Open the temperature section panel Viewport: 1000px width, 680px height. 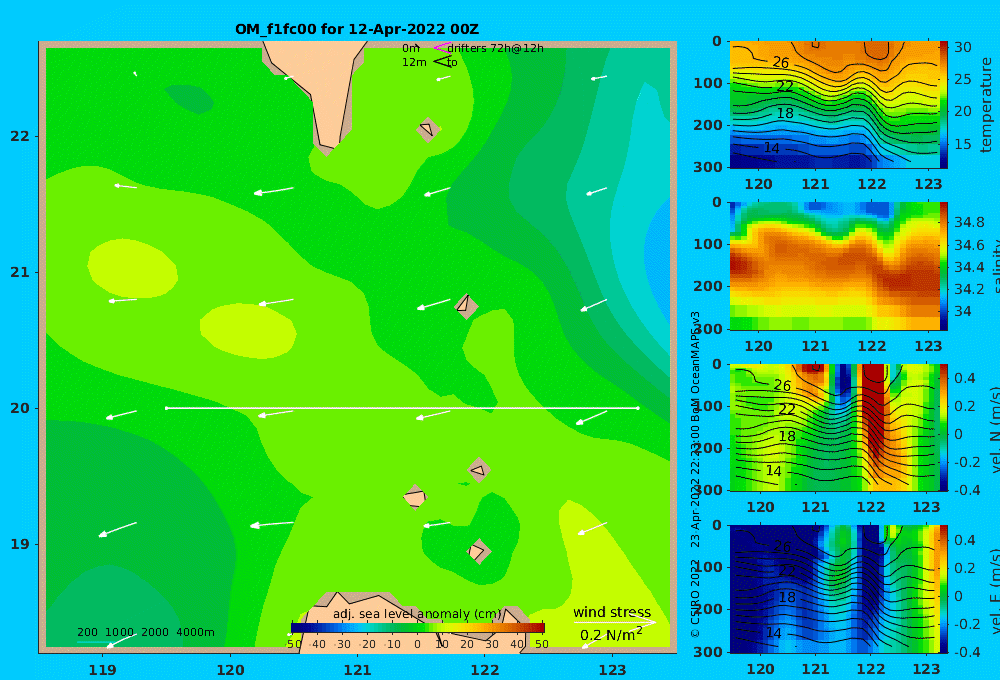835,105
